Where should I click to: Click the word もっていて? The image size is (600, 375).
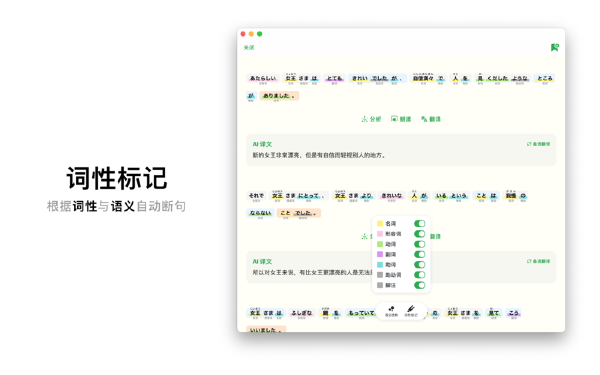coord(361,313)
